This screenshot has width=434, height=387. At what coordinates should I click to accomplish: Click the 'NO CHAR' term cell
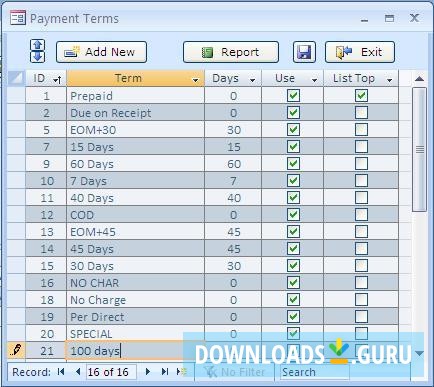[135, 283]
